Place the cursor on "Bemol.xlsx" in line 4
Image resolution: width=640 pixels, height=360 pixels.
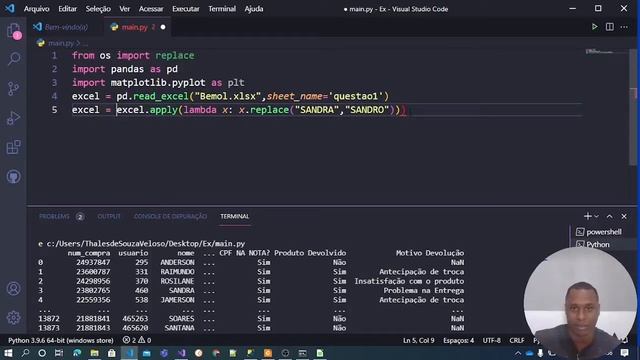point(228,96)
